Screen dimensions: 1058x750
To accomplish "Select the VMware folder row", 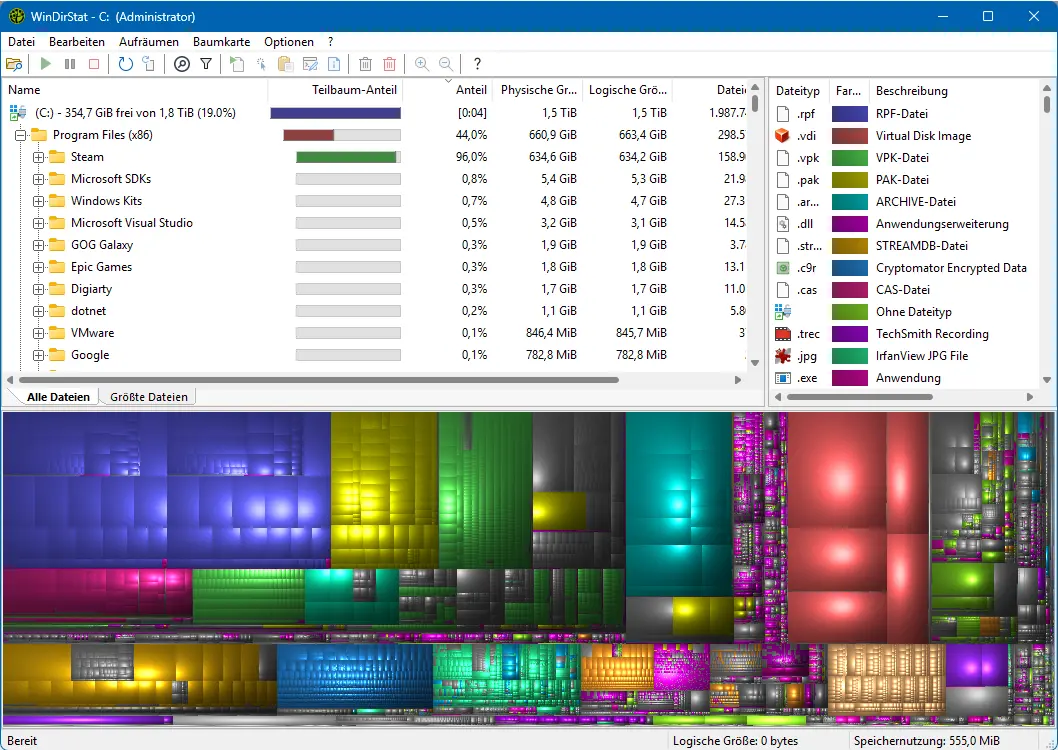I will (x=92, y=333).
